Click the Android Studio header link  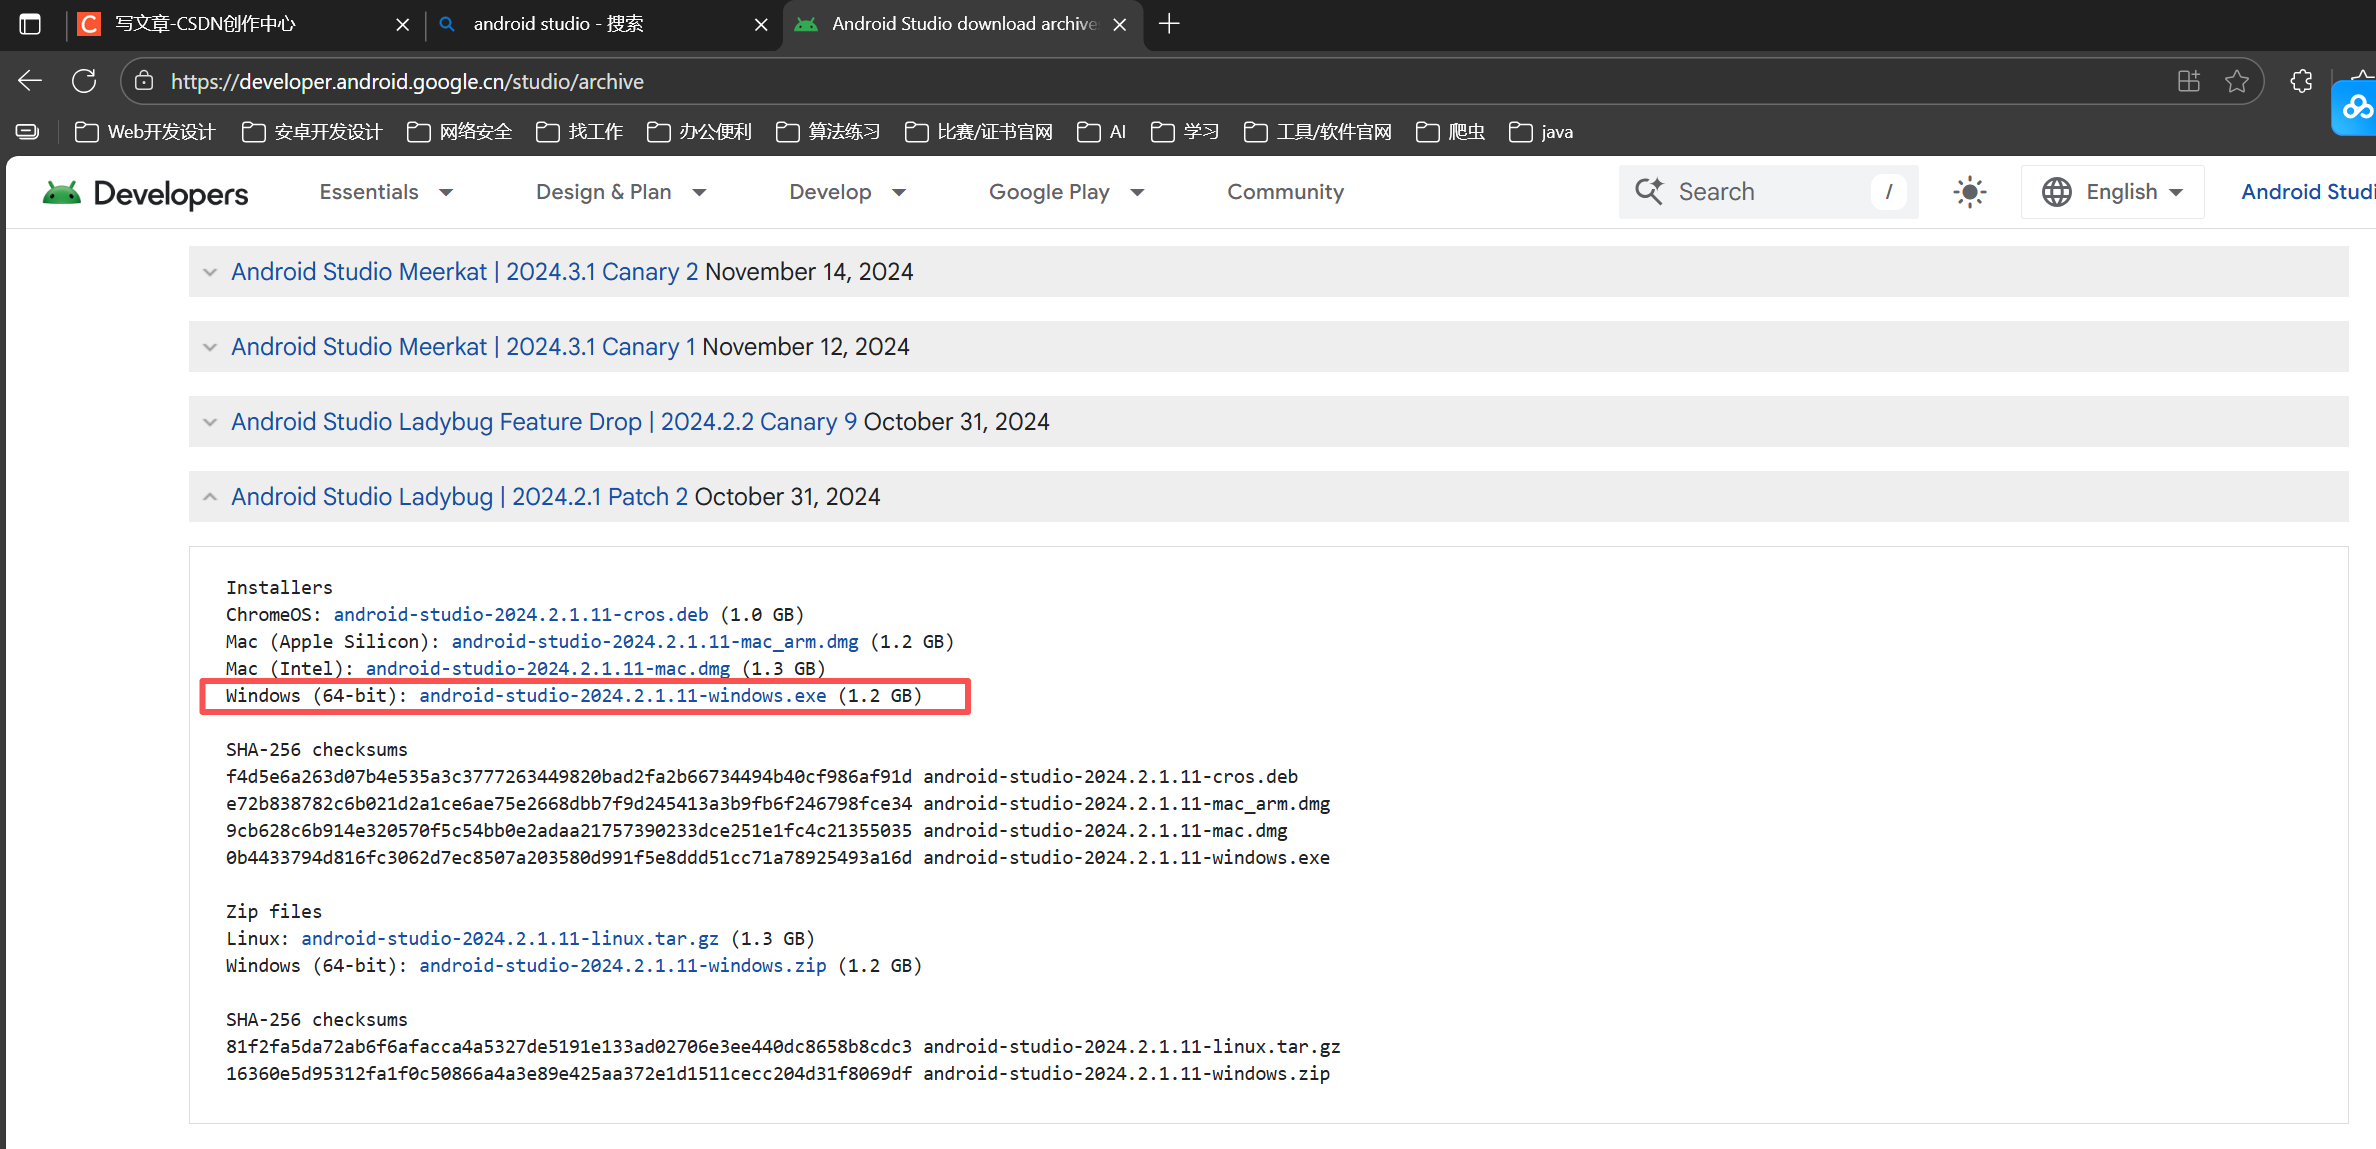coord(2308,192)
